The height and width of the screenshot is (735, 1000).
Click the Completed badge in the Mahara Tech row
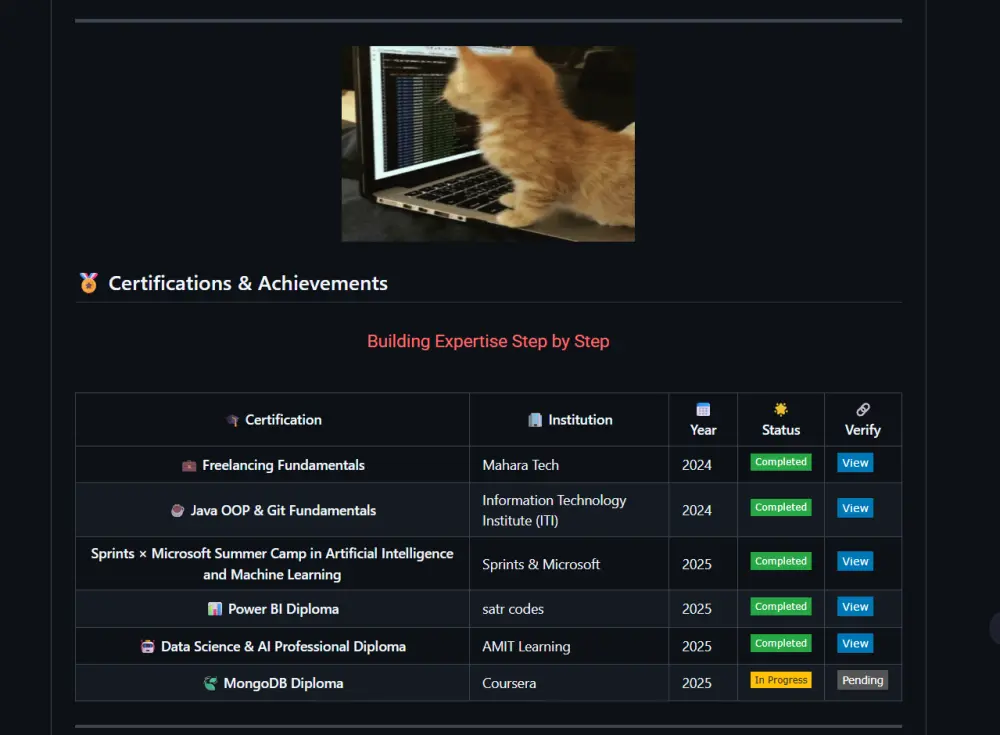pyautogui.click(x=780, y=462)
